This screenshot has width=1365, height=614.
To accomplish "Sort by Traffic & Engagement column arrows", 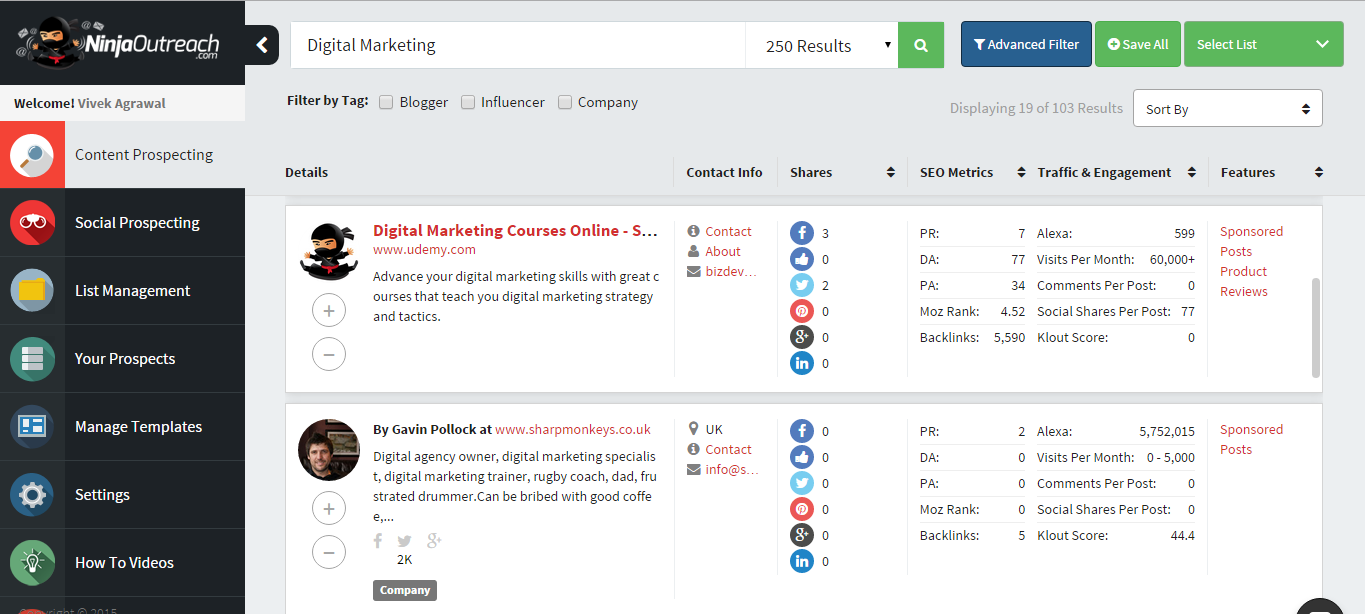I will coord(1191,172).
